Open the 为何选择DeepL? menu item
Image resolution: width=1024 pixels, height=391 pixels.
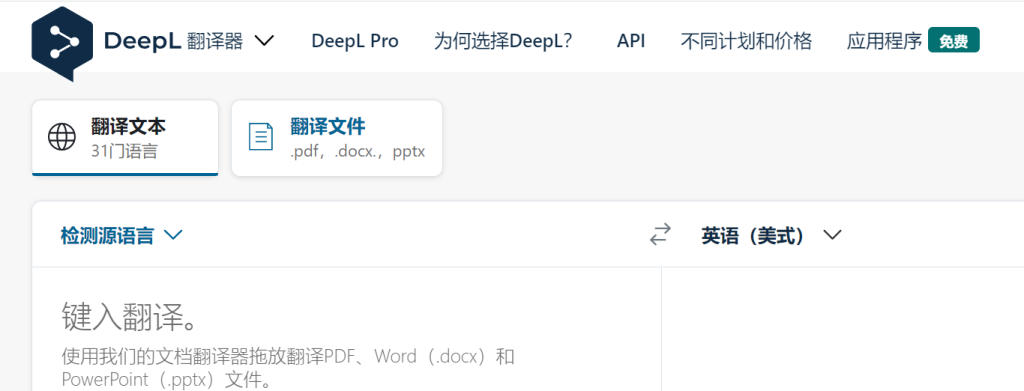click(x=503, y=41)
